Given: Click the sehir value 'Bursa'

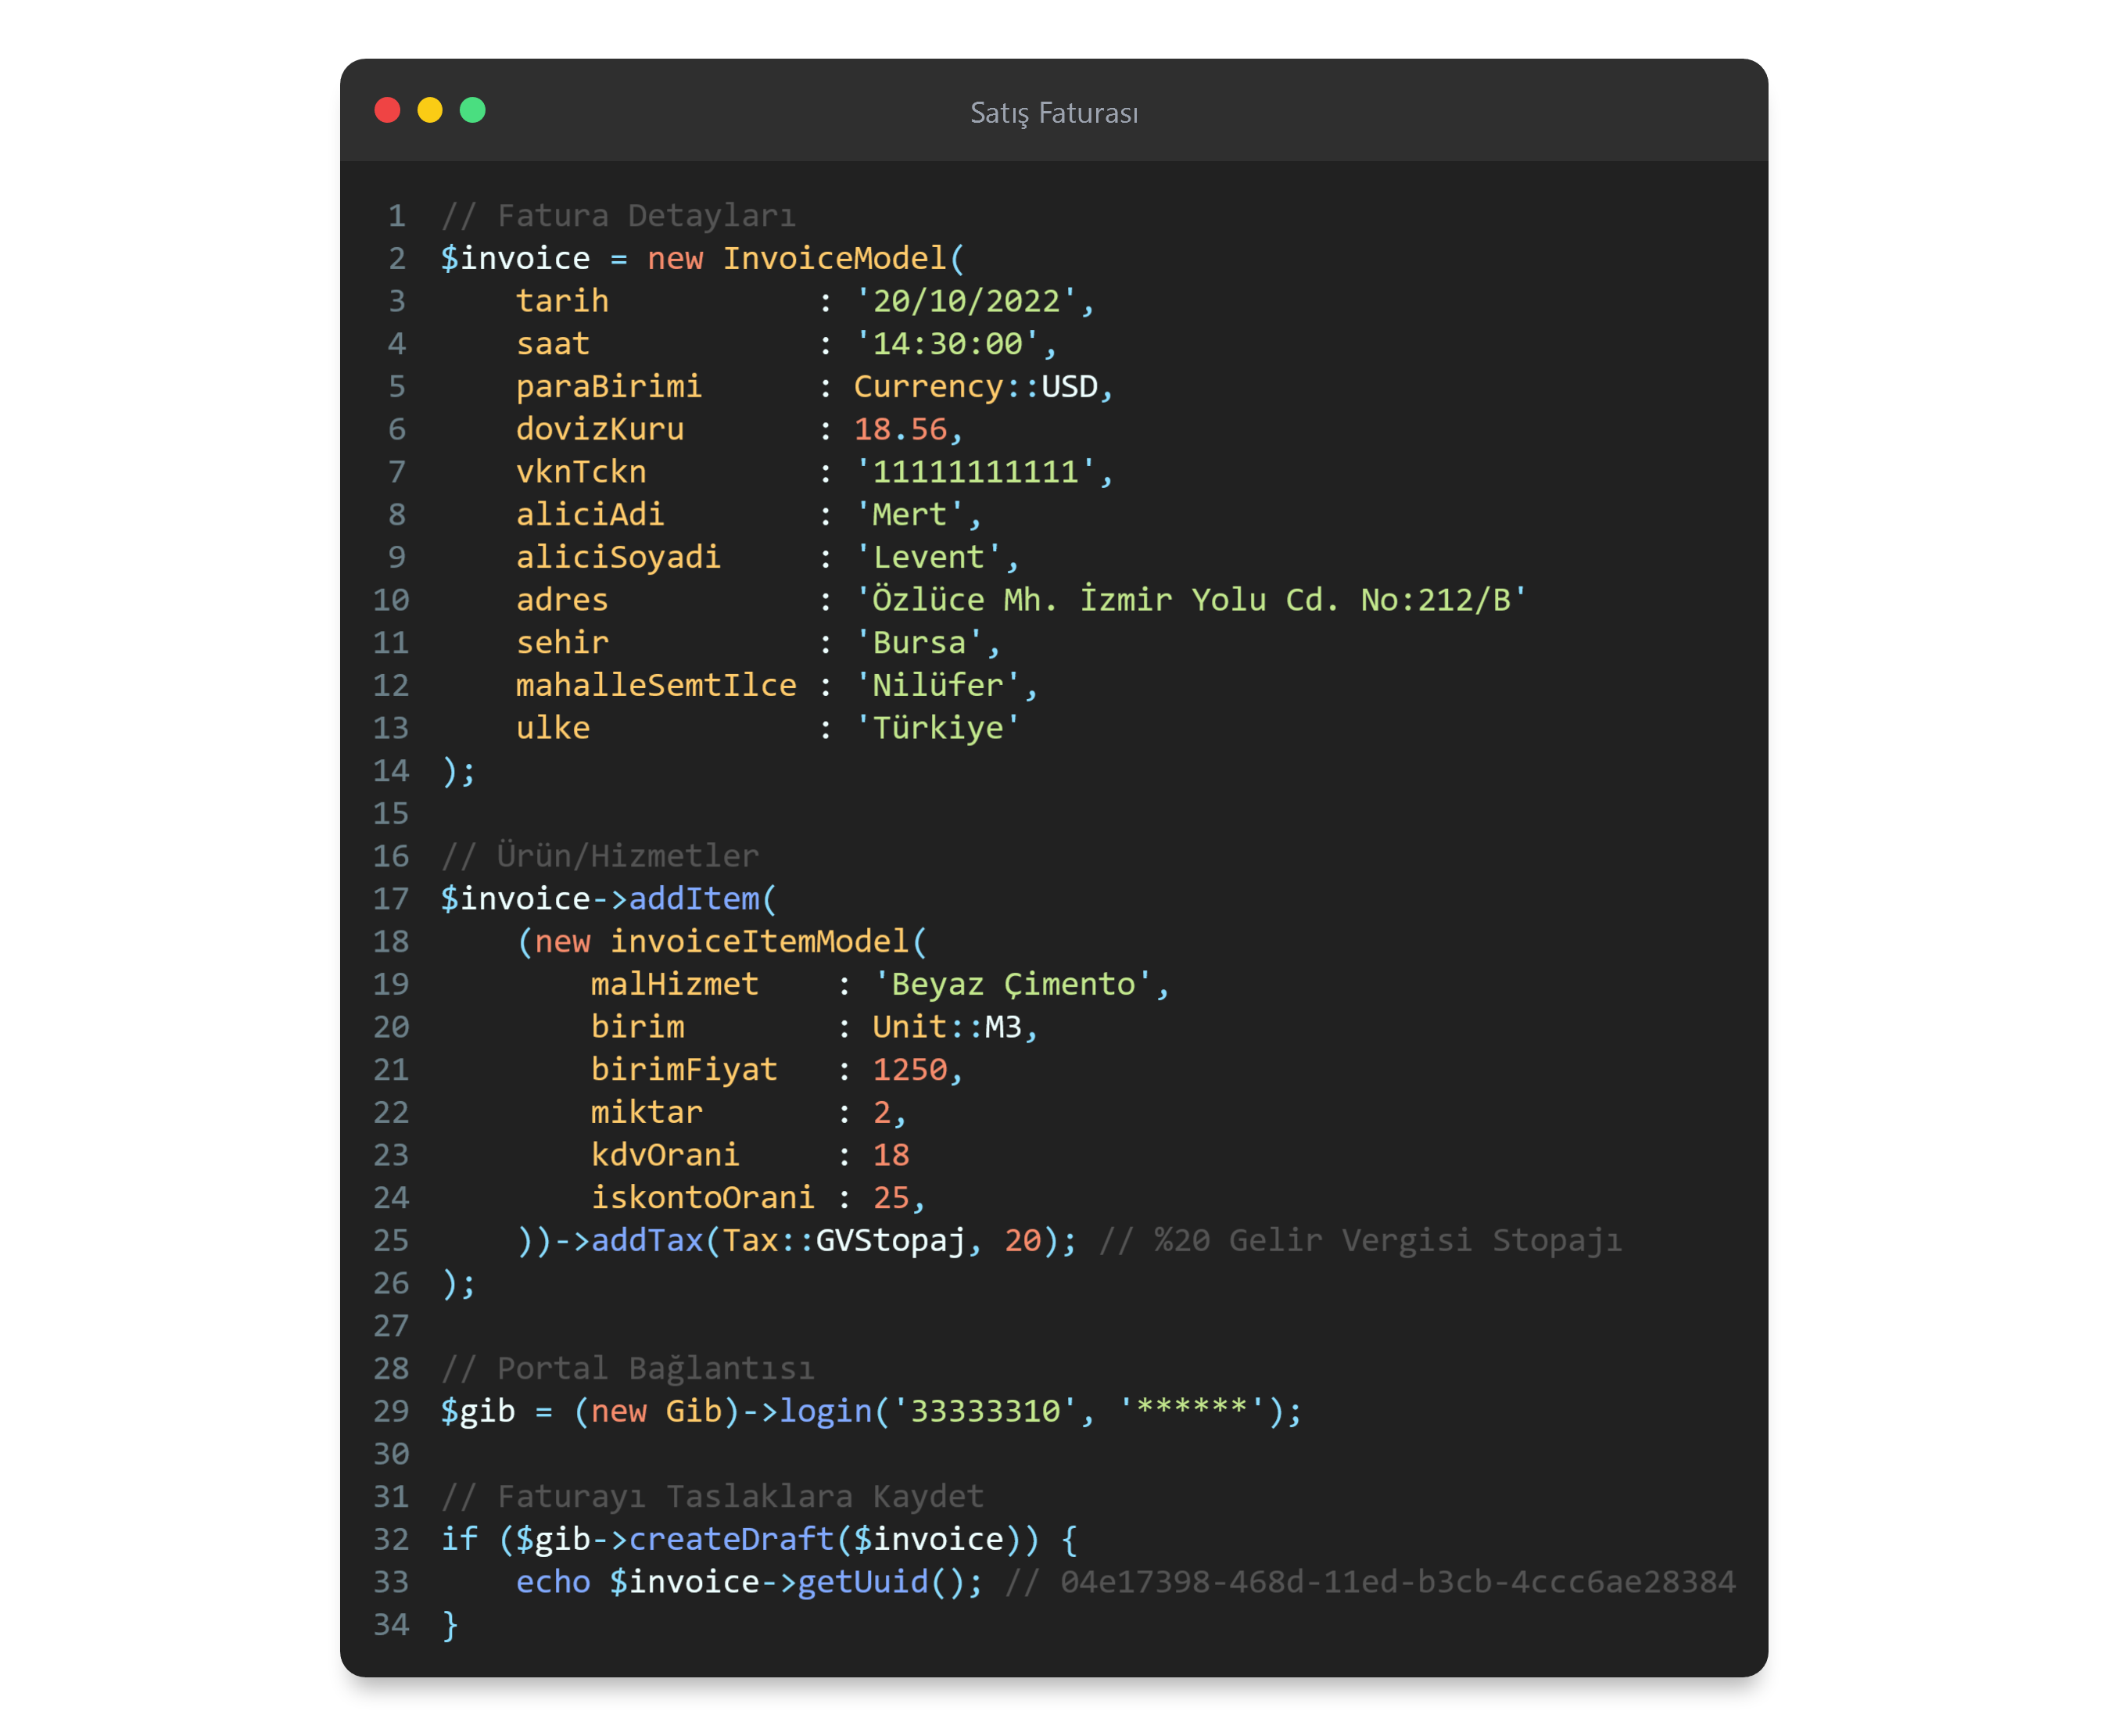Looking at the screenshot, I should [919, 643].
